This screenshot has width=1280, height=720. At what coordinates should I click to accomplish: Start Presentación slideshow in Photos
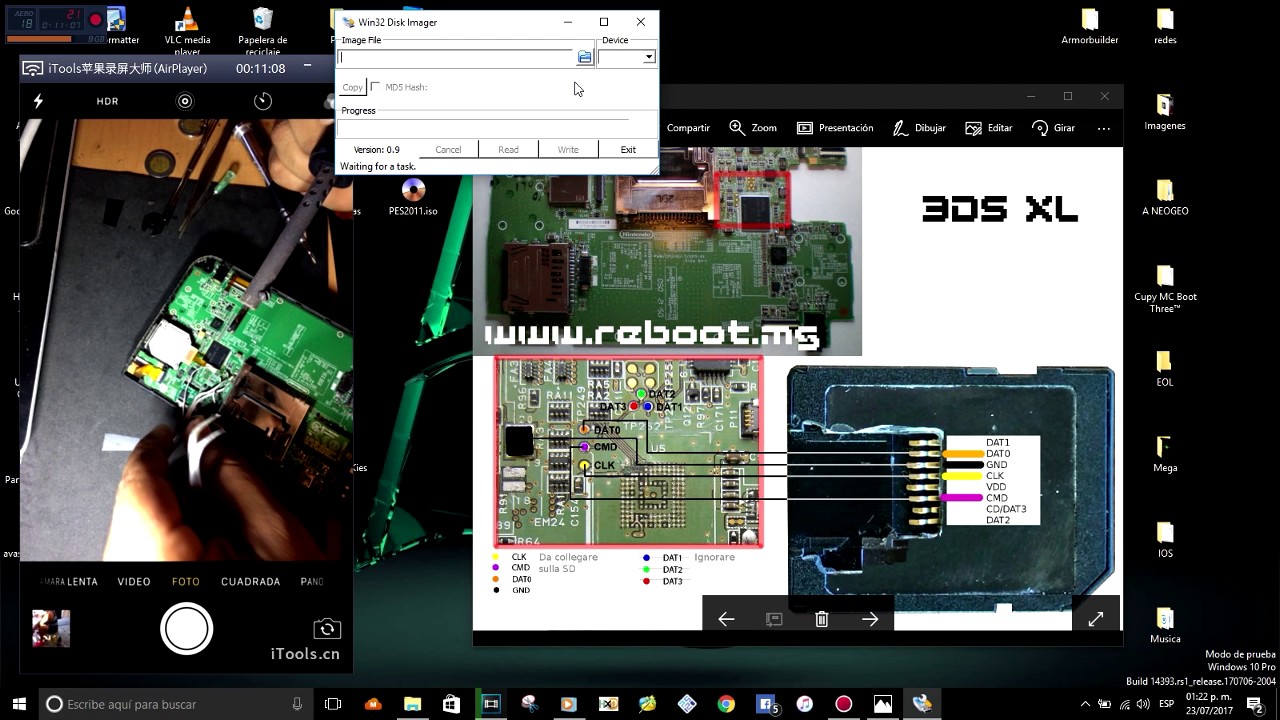tap(835, 128)
